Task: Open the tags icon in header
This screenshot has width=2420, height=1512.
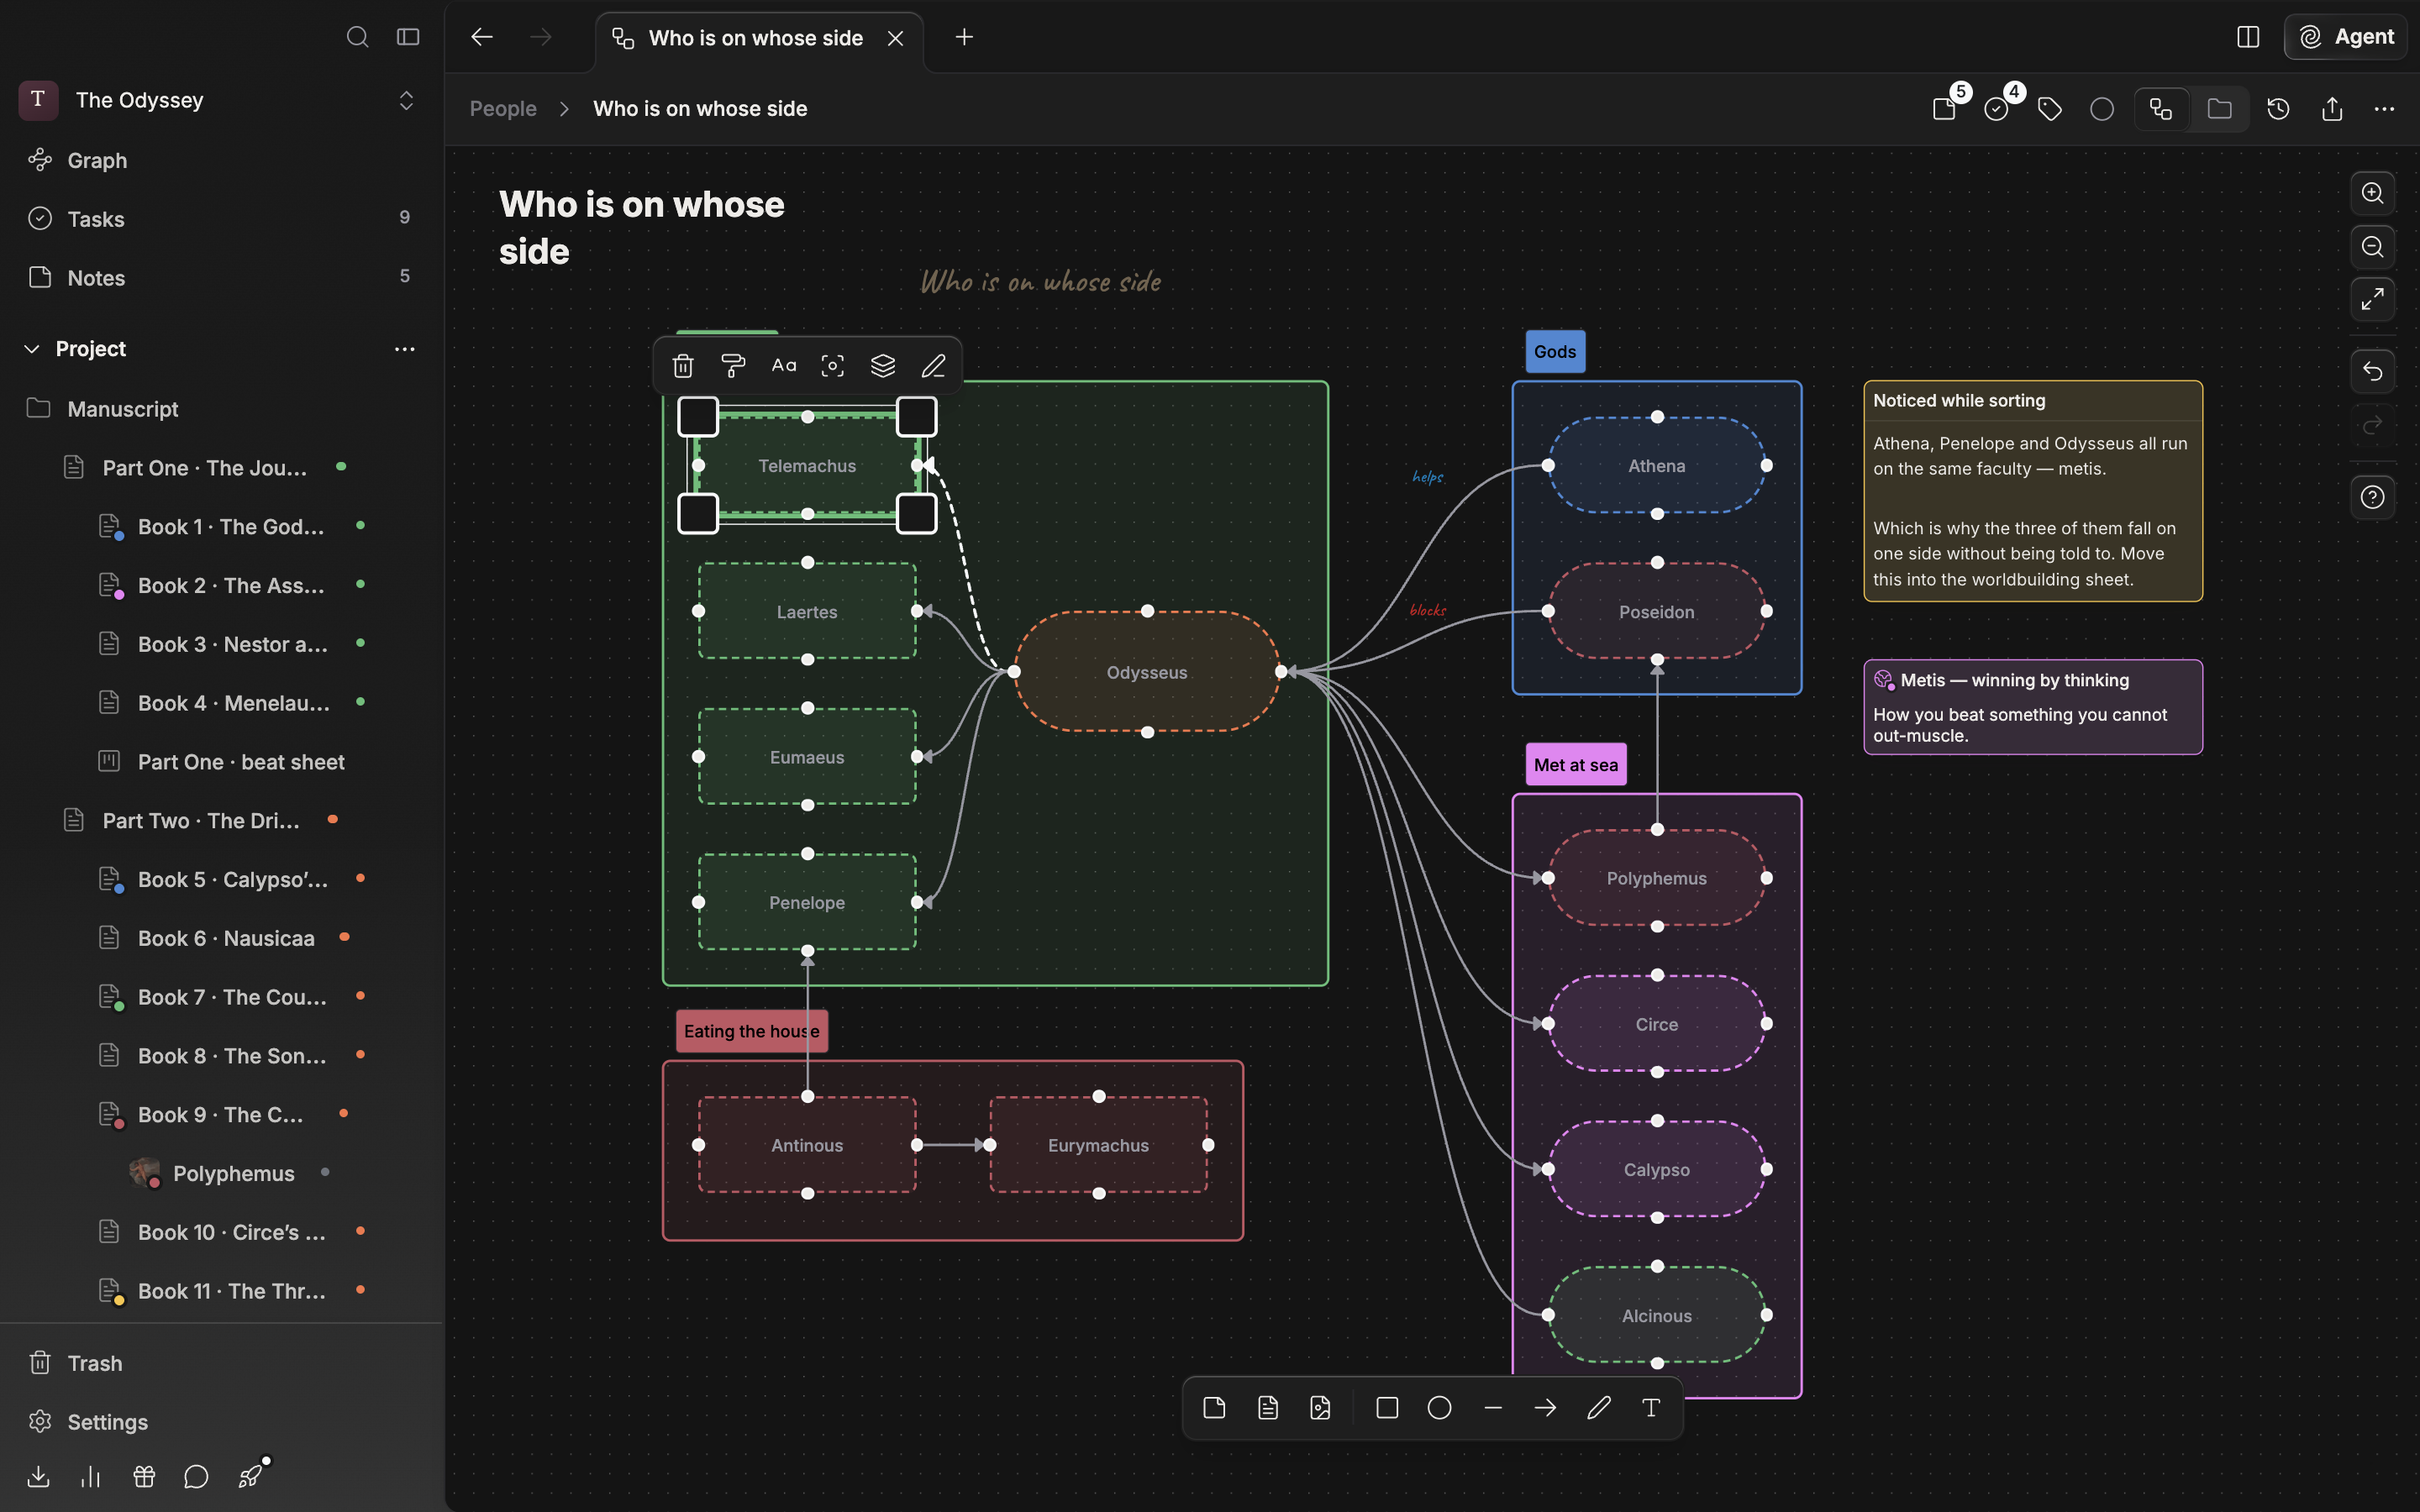Action: [2050, 108]
